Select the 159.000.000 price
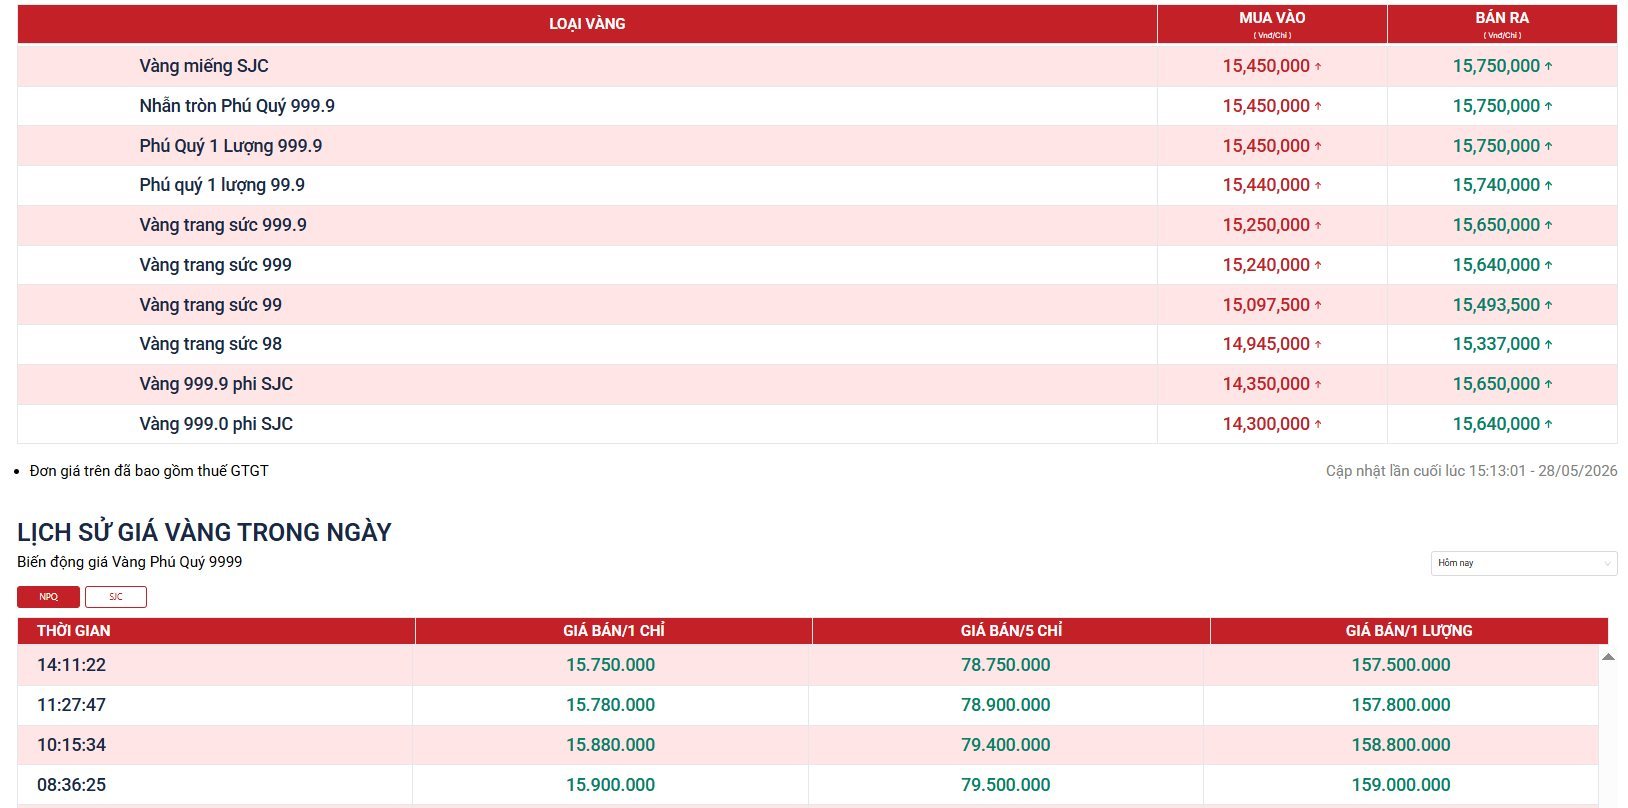The image size is (1628, 808). [1401, 785]
